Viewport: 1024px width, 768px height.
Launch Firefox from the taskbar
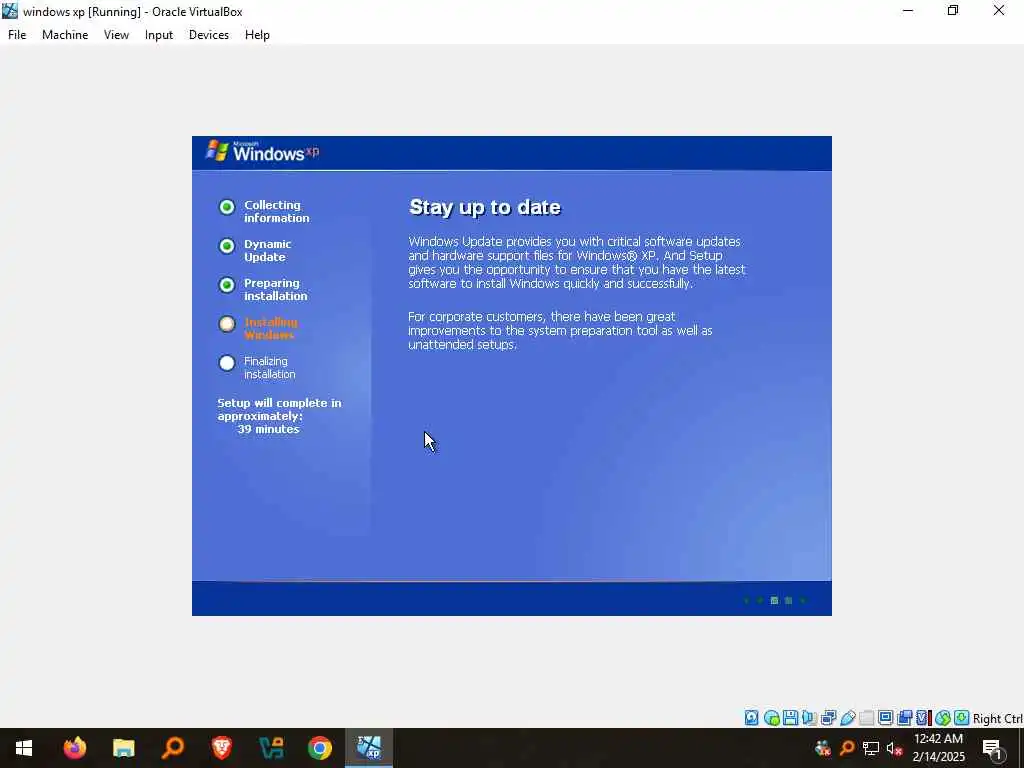tap(74, 748)
